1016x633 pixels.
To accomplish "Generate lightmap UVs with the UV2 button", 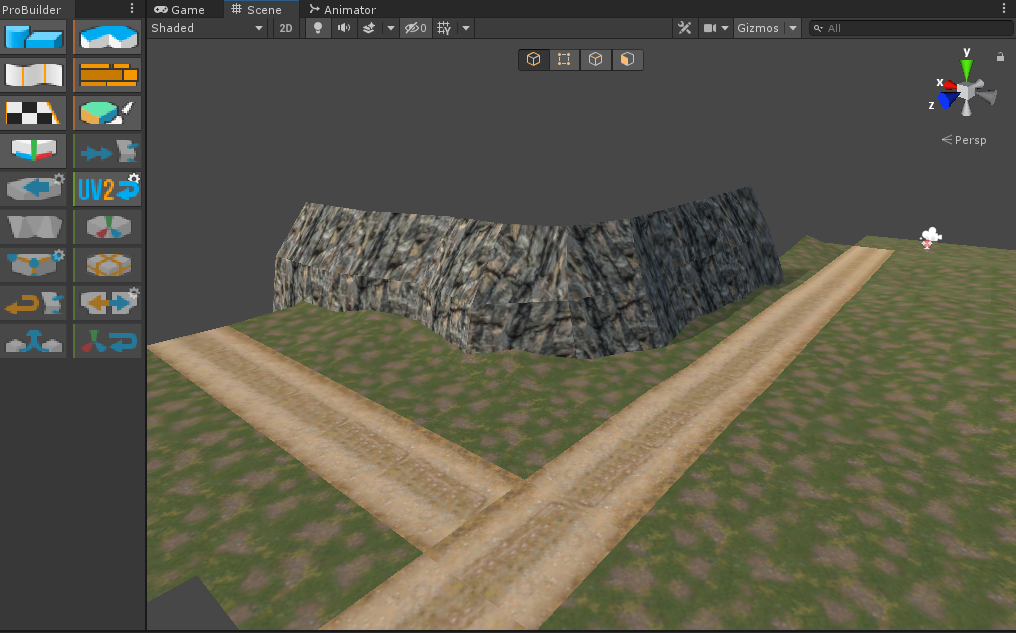I will [108, 189].
